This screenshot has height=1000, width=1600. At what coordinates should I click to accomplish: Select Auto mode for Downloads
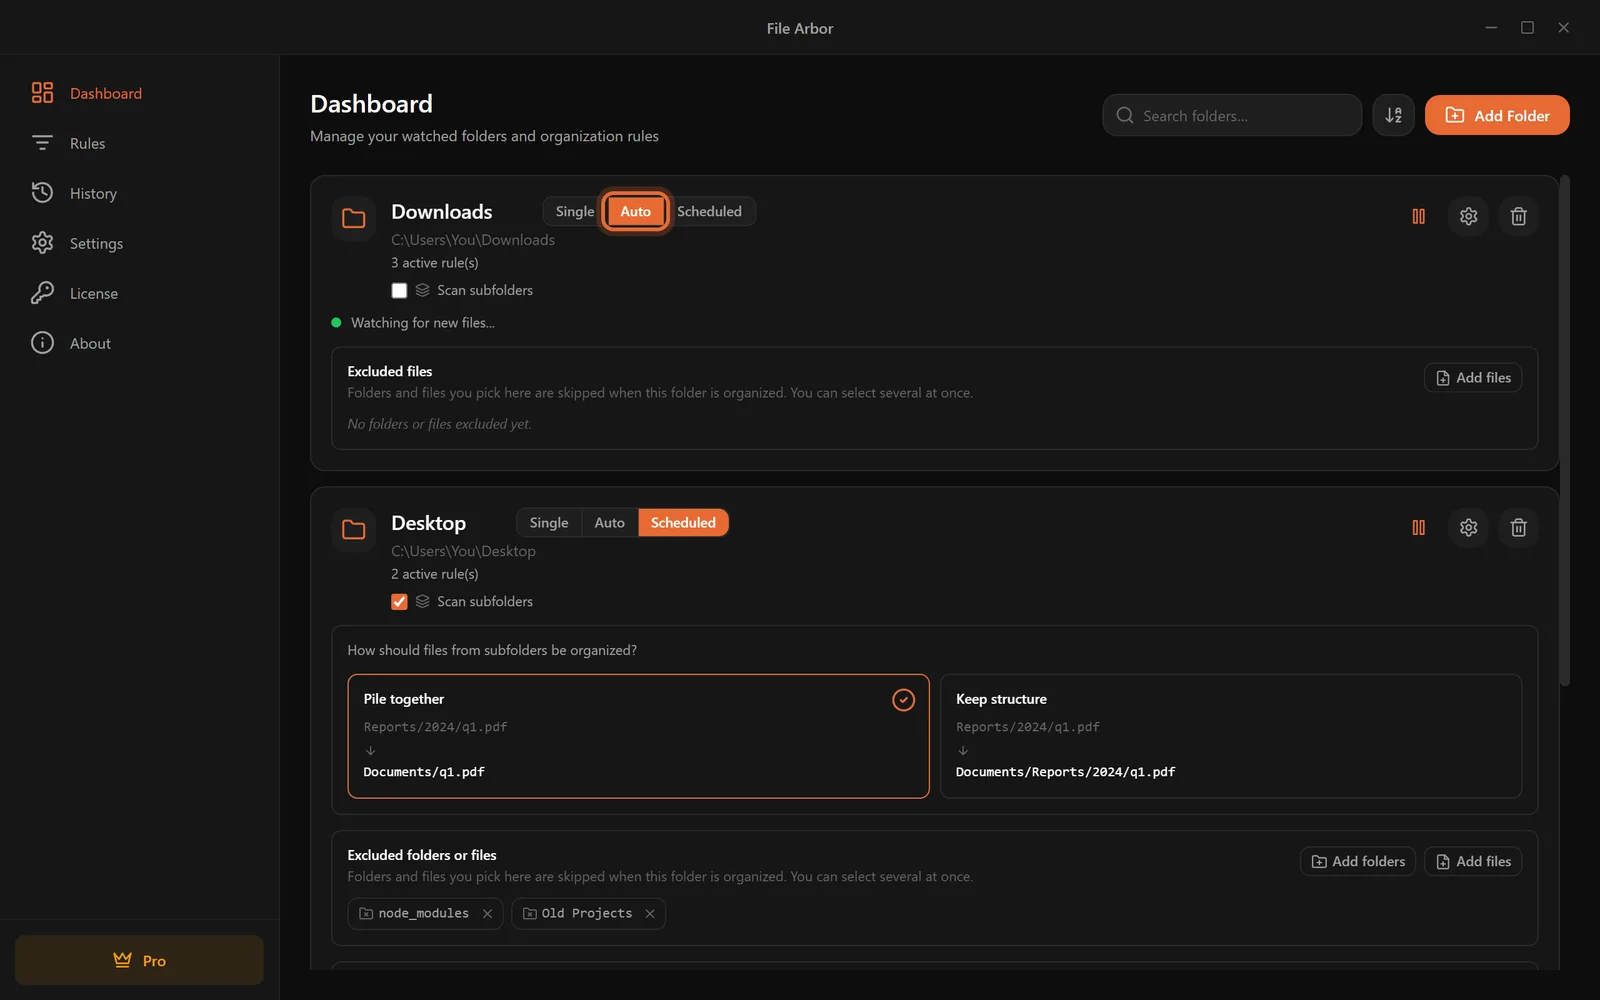click(635, 211)
